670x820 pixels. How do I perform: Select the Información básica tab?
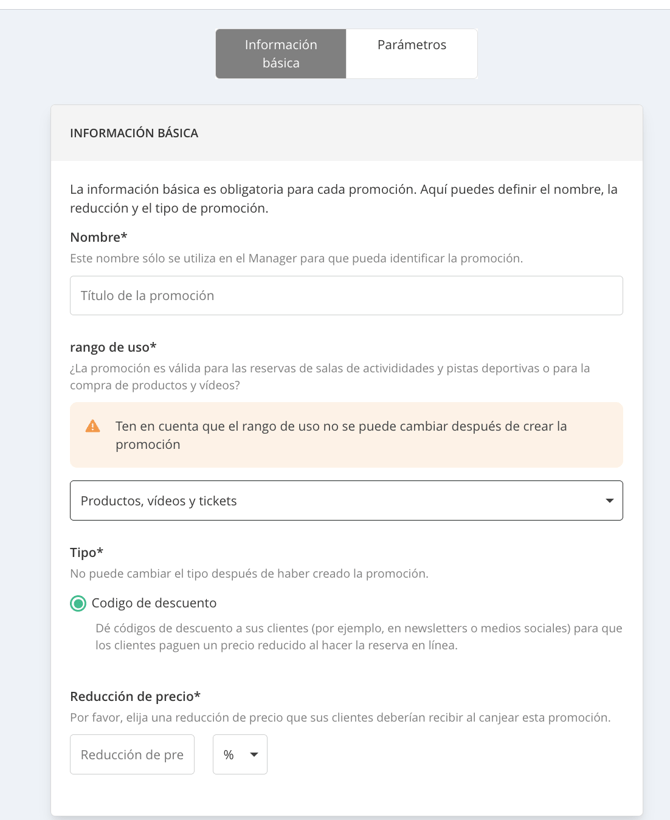click(281, 53)
